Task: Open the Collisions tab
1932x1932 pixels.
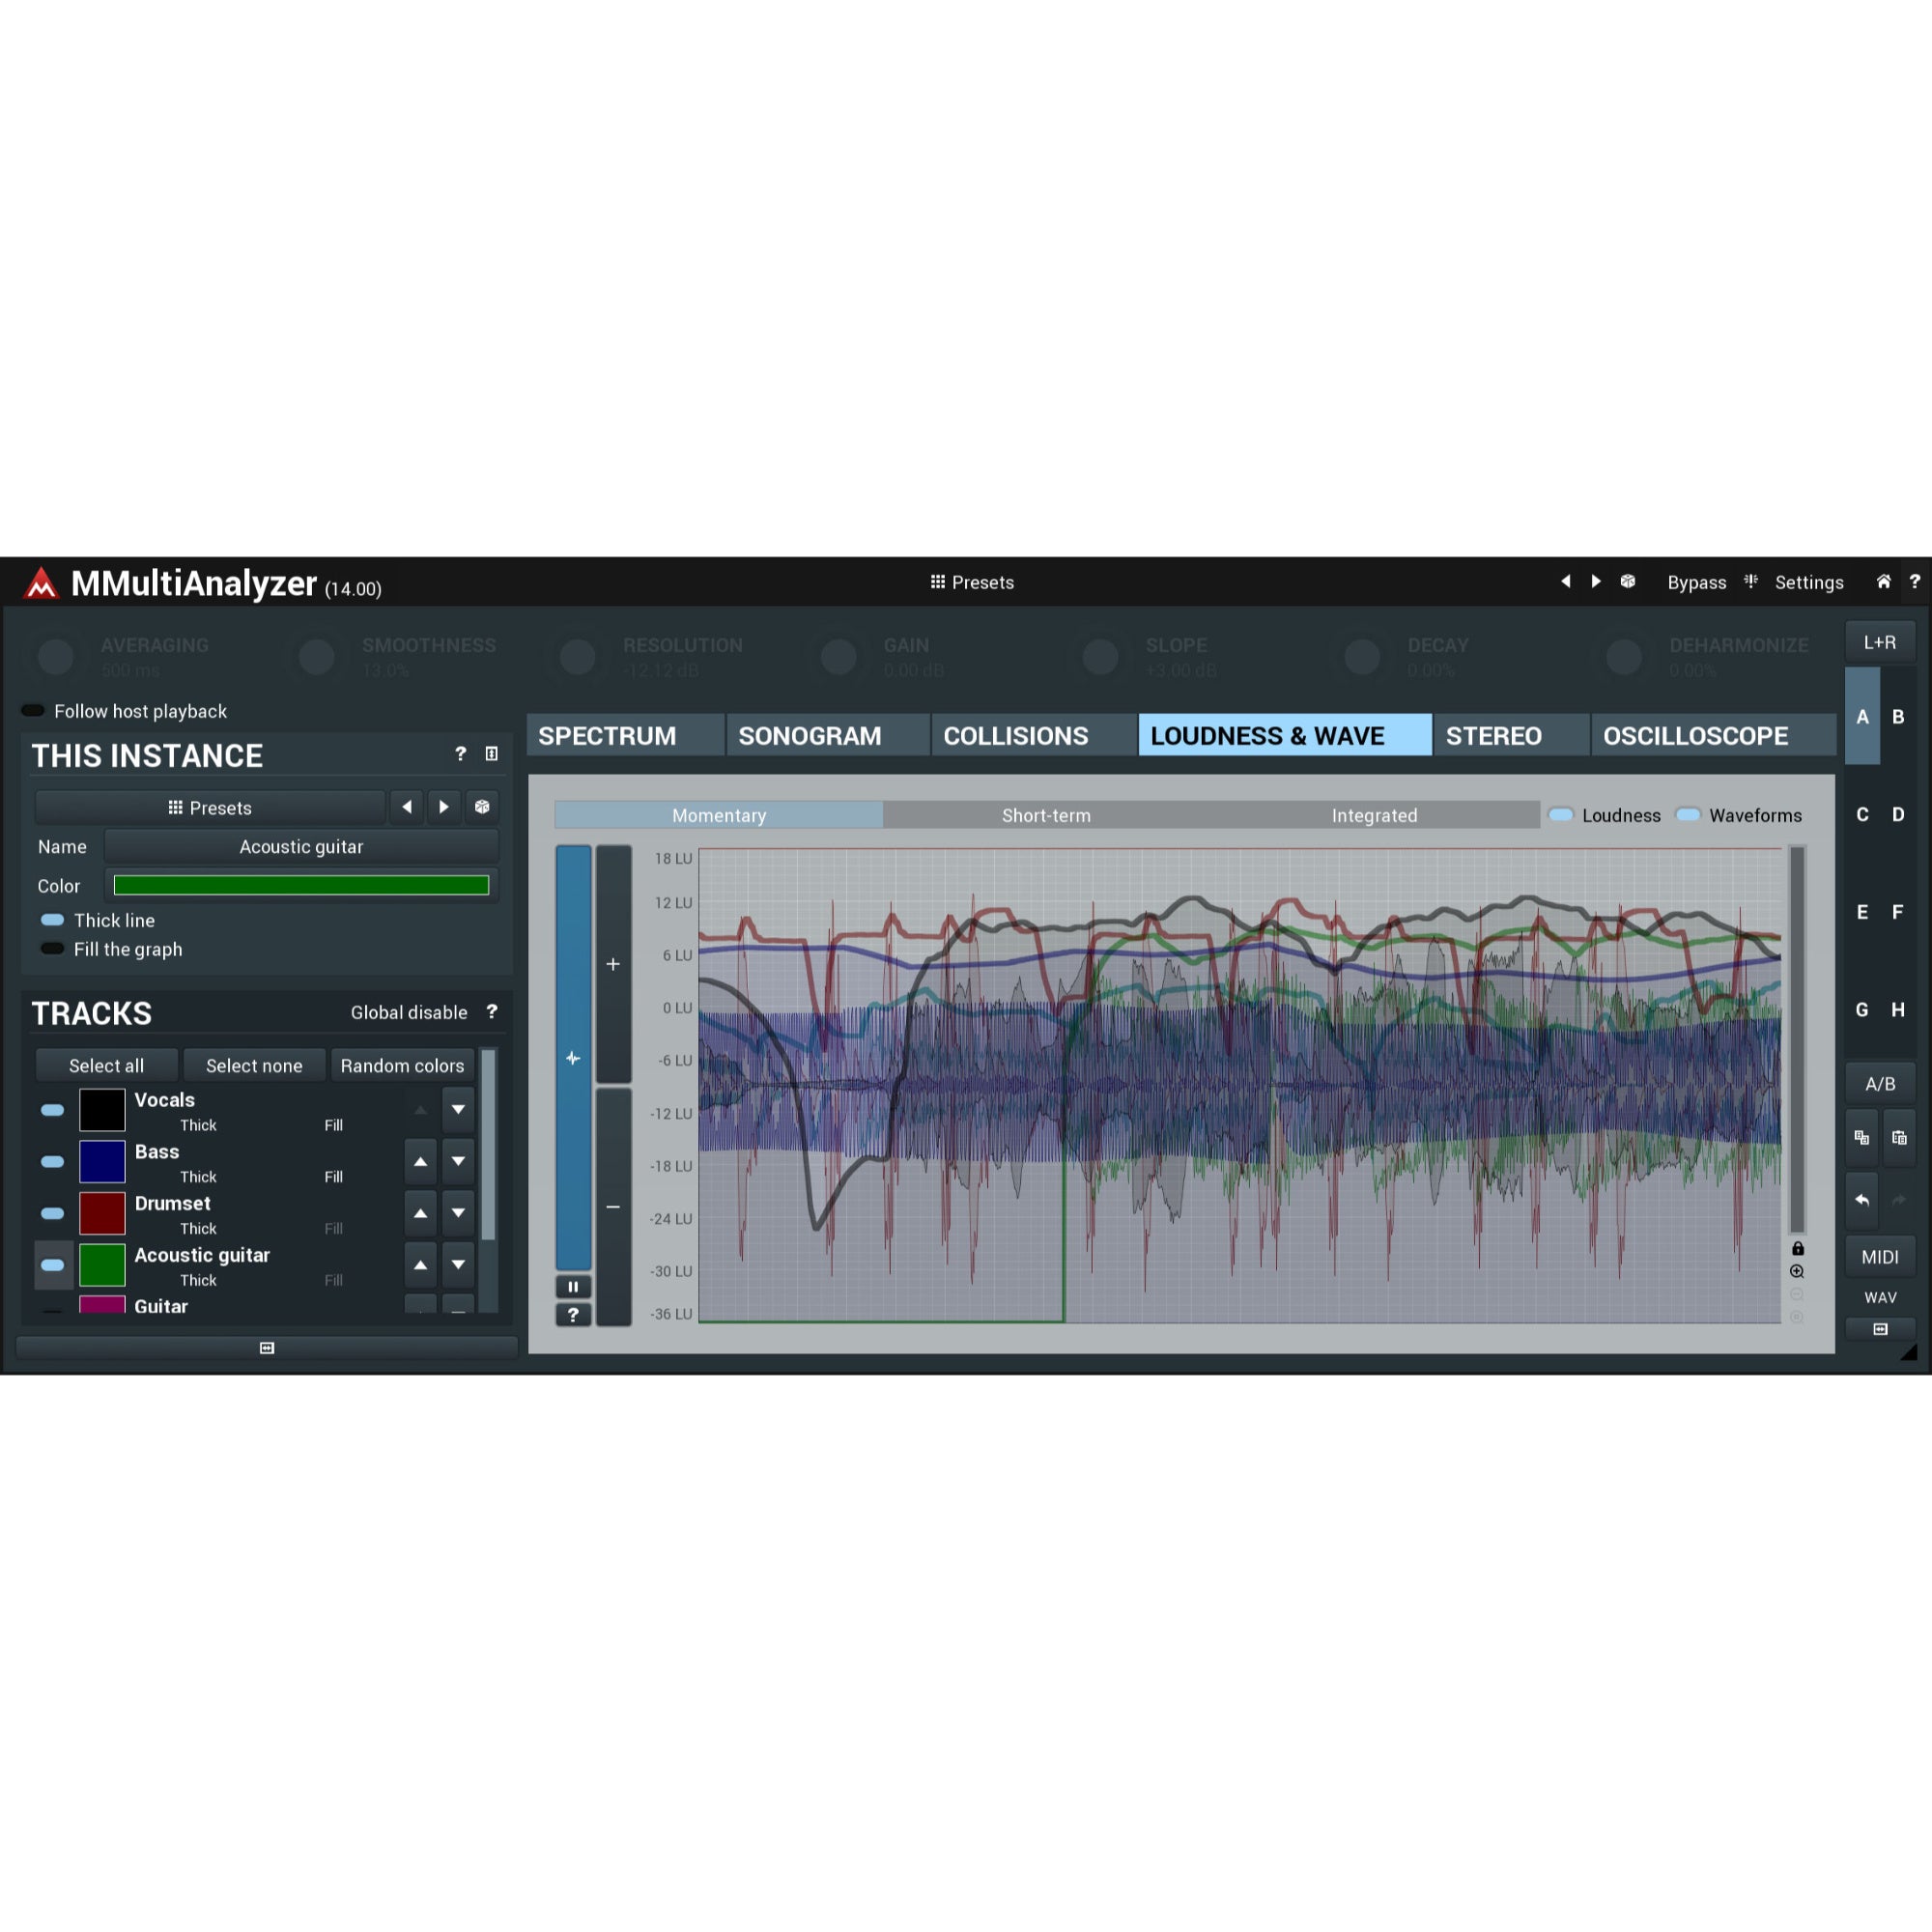Action: click(1034, 735)
